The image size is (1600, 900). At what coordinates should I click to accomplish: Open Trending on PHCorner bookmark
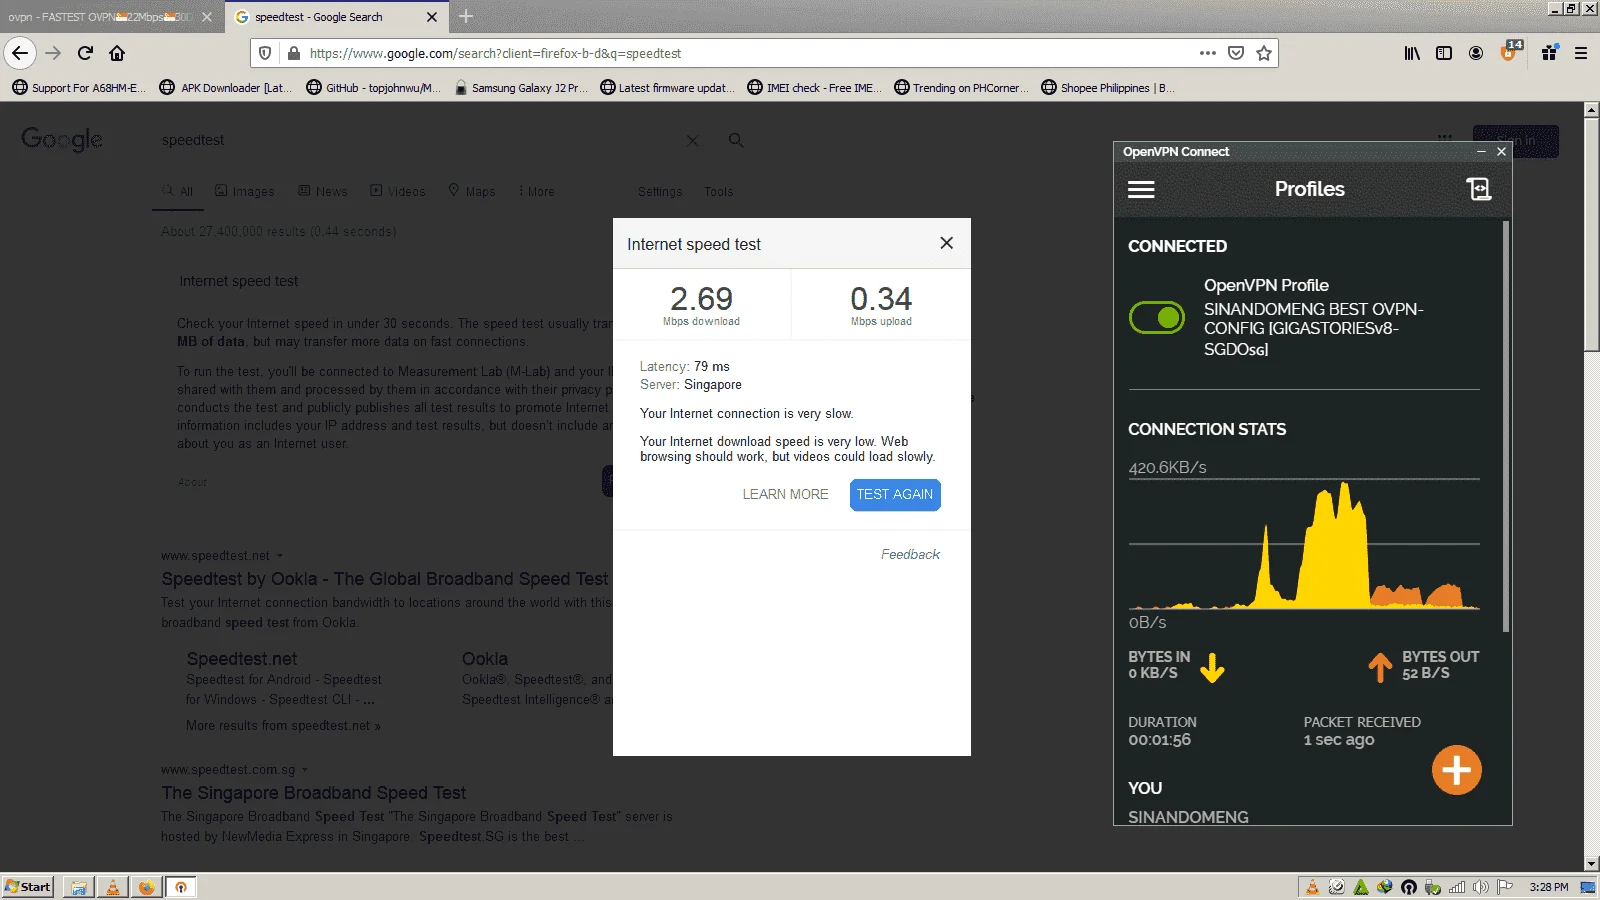(x=961, y=88)
